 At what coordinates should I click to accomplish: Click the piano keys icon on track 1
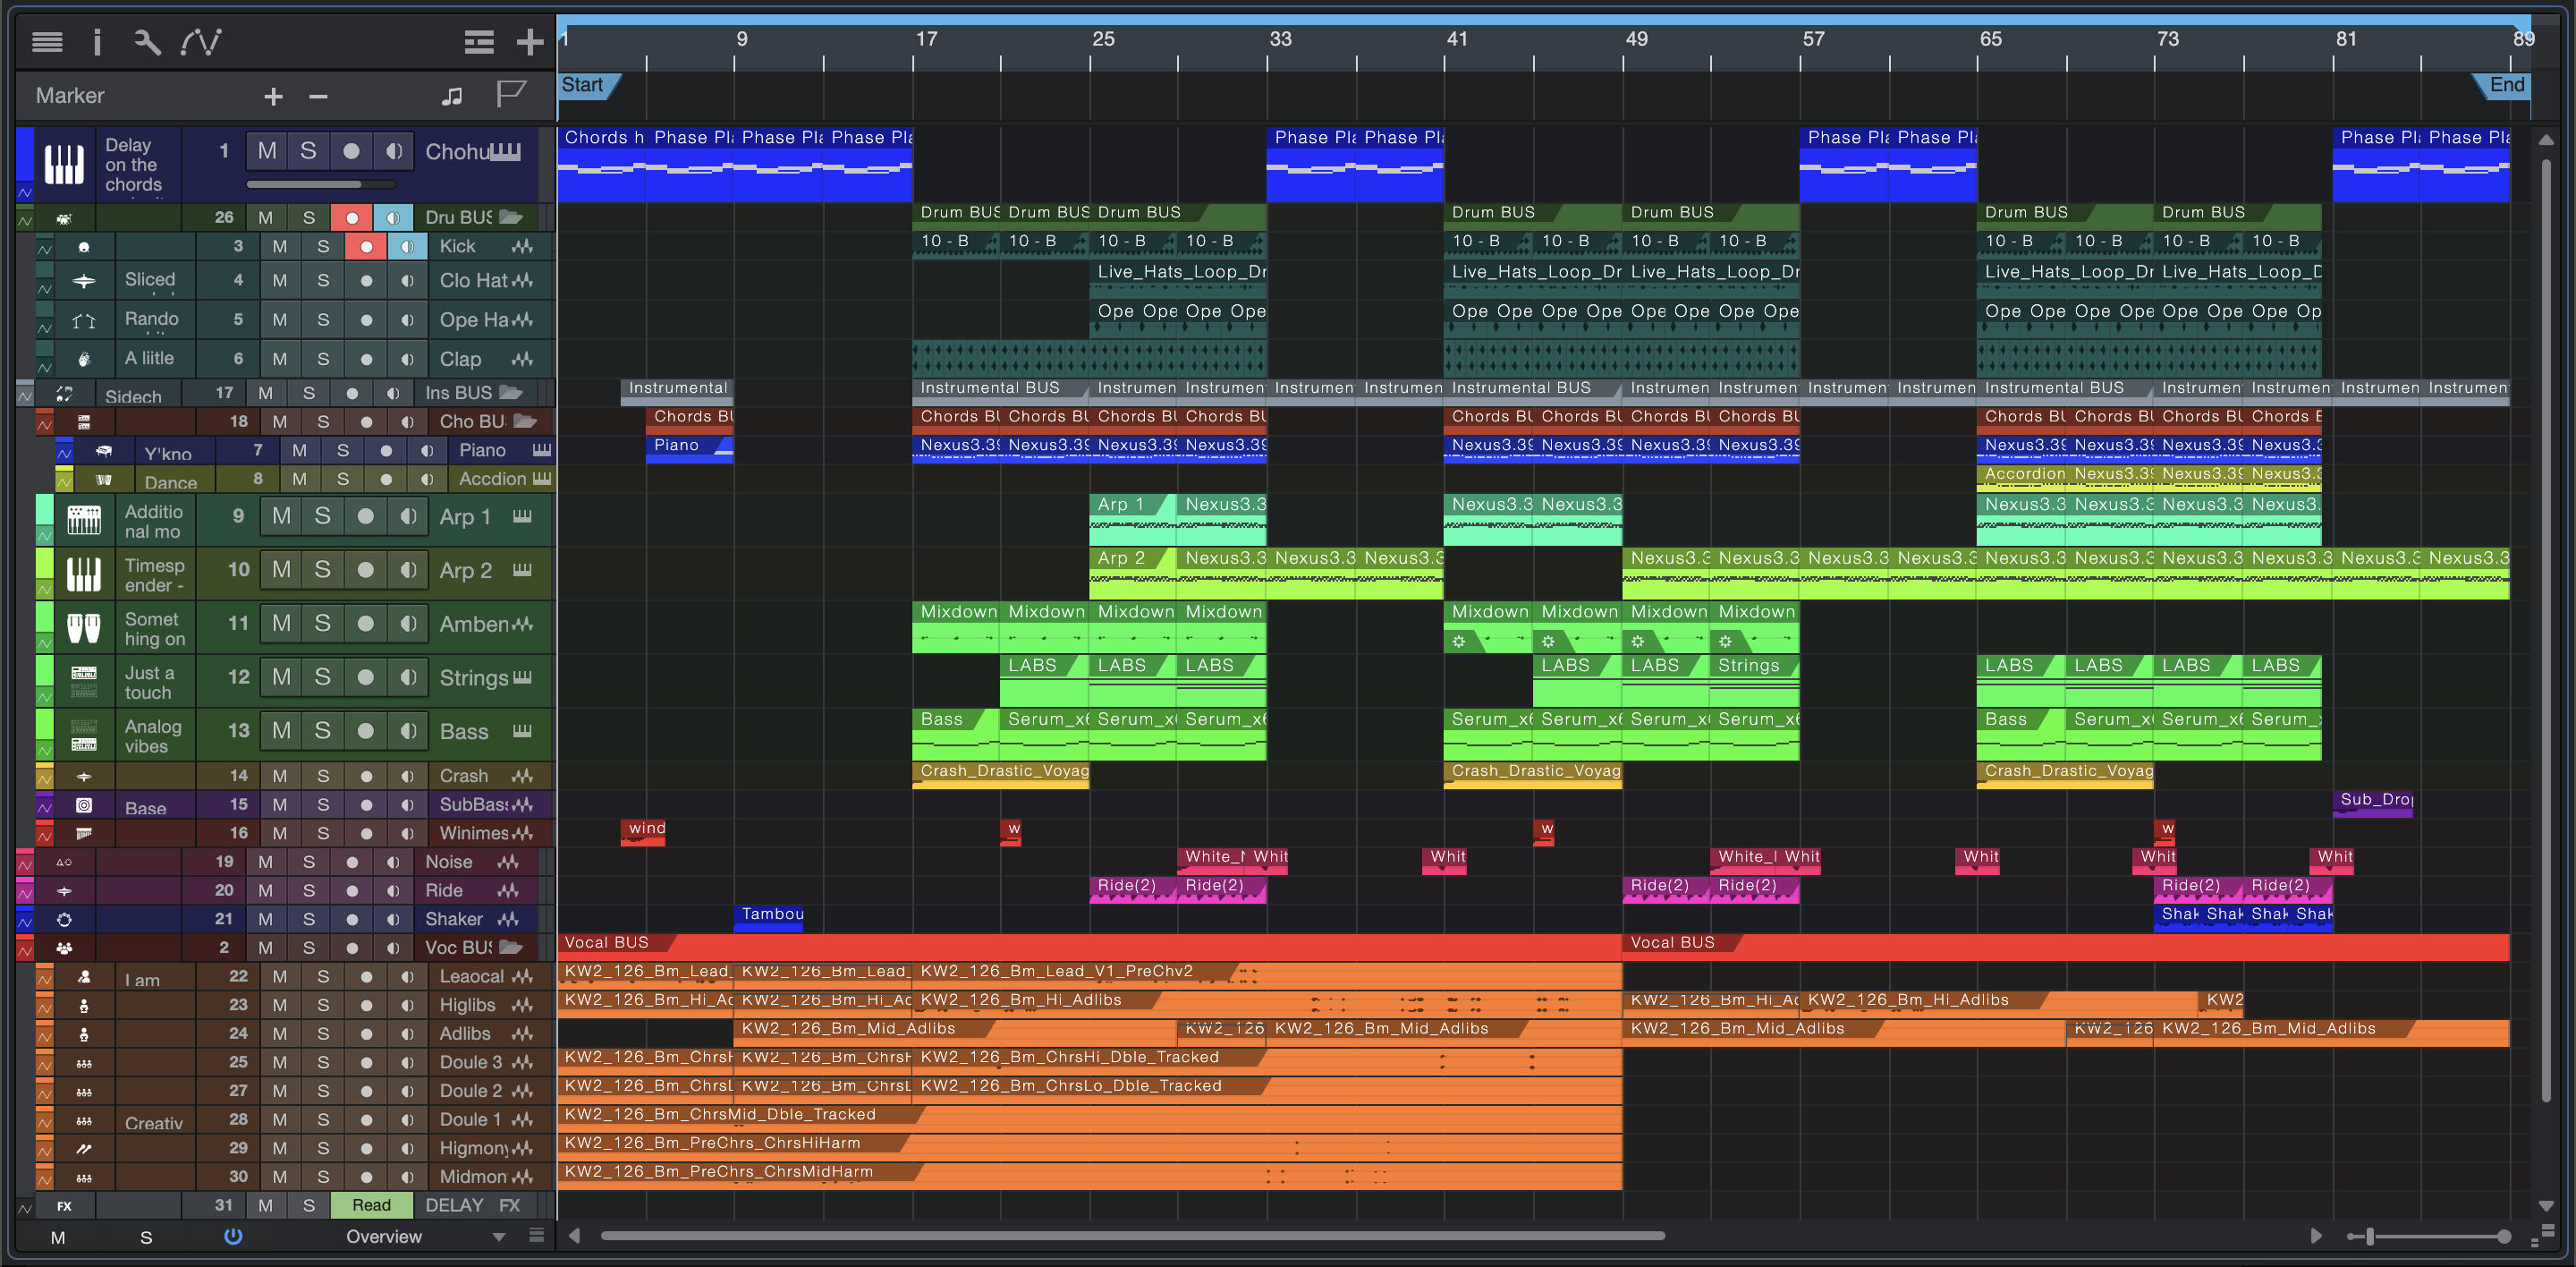64,163
